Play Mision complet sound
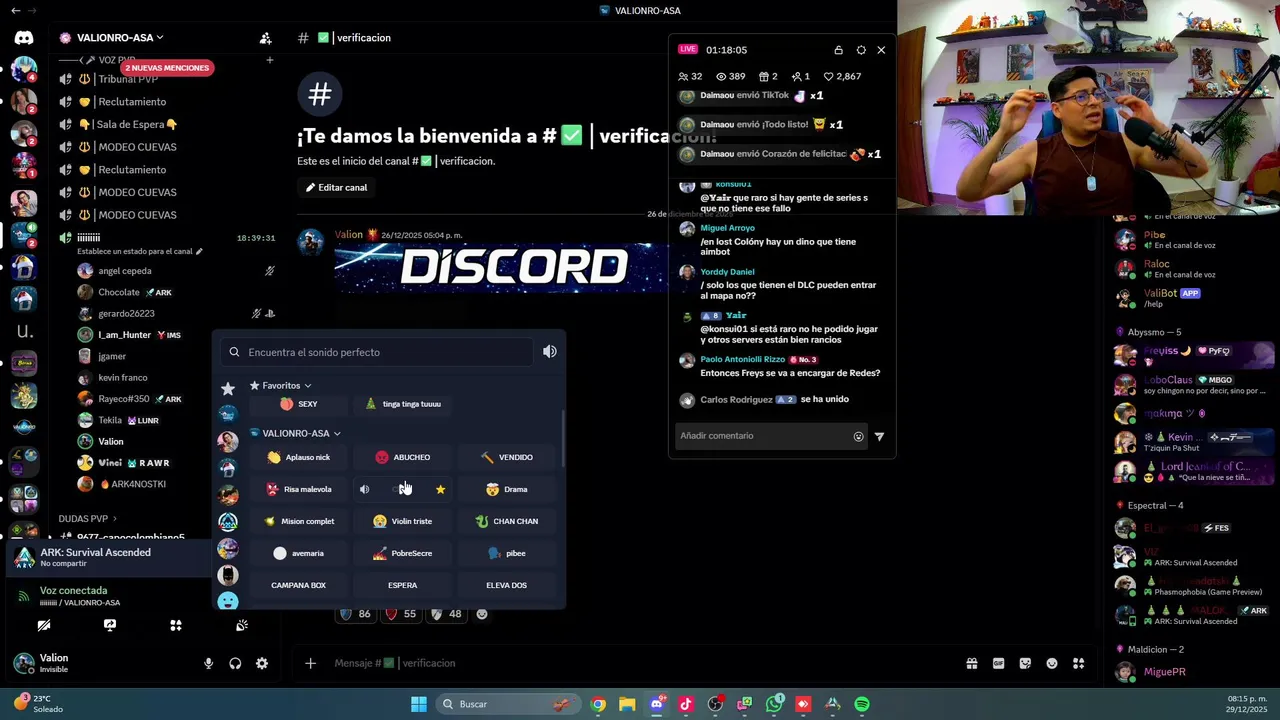 298,521
